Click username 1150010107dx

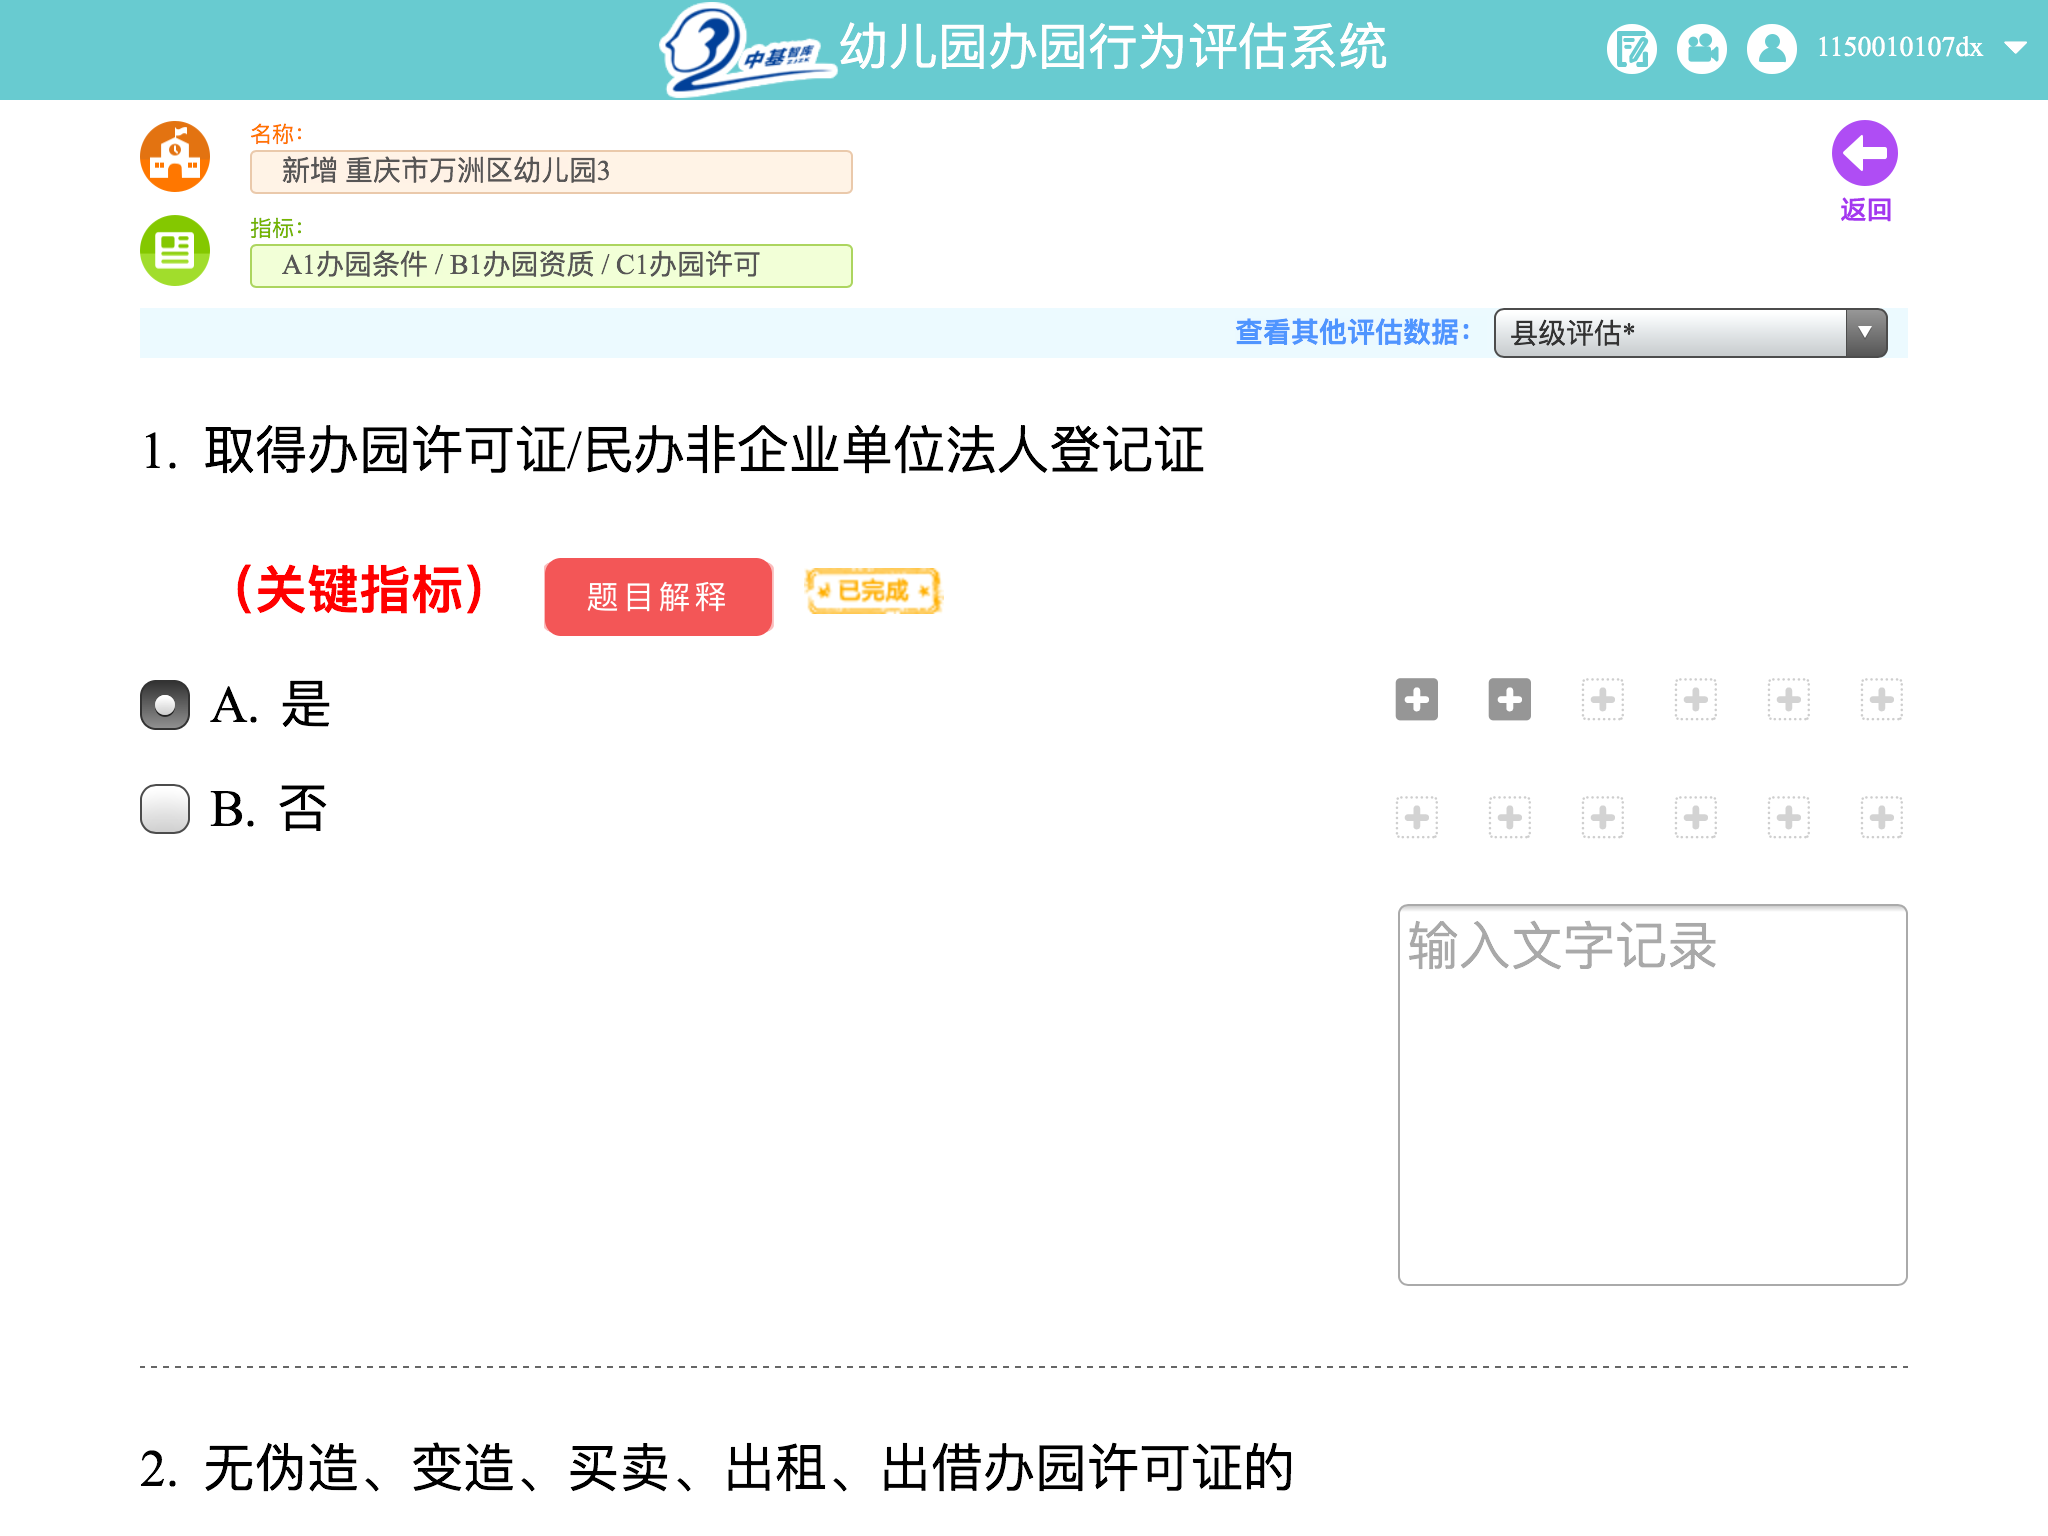pos(1899,47)
